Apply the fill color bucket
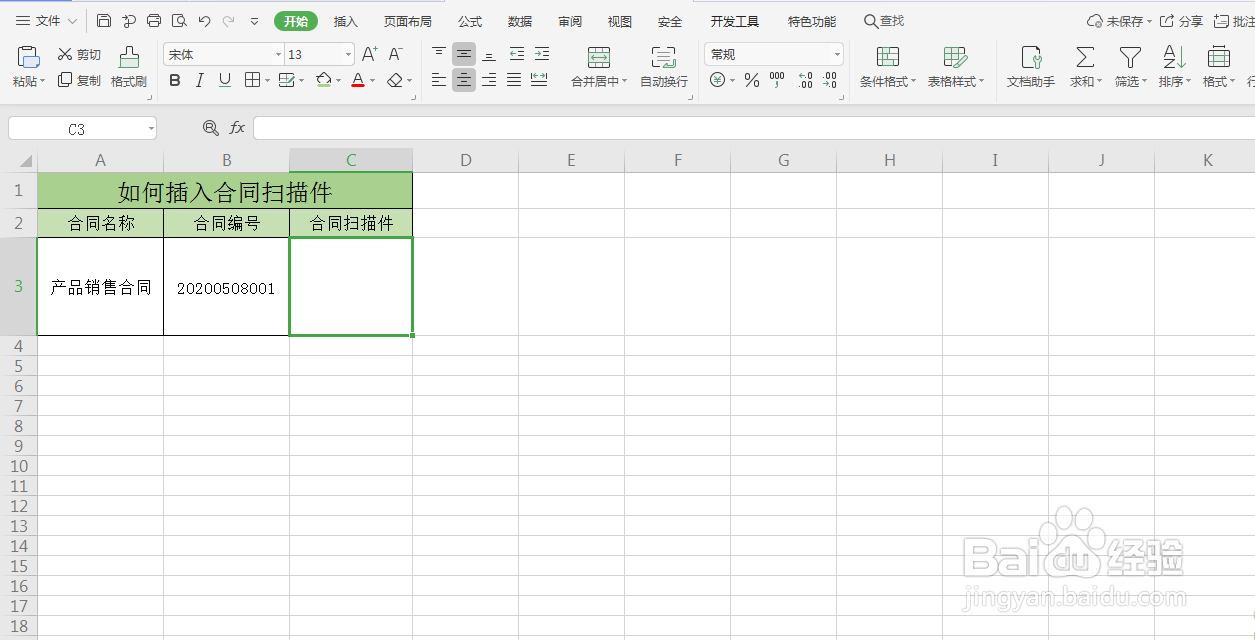1255x640 pixels. [x=323, y=80]
